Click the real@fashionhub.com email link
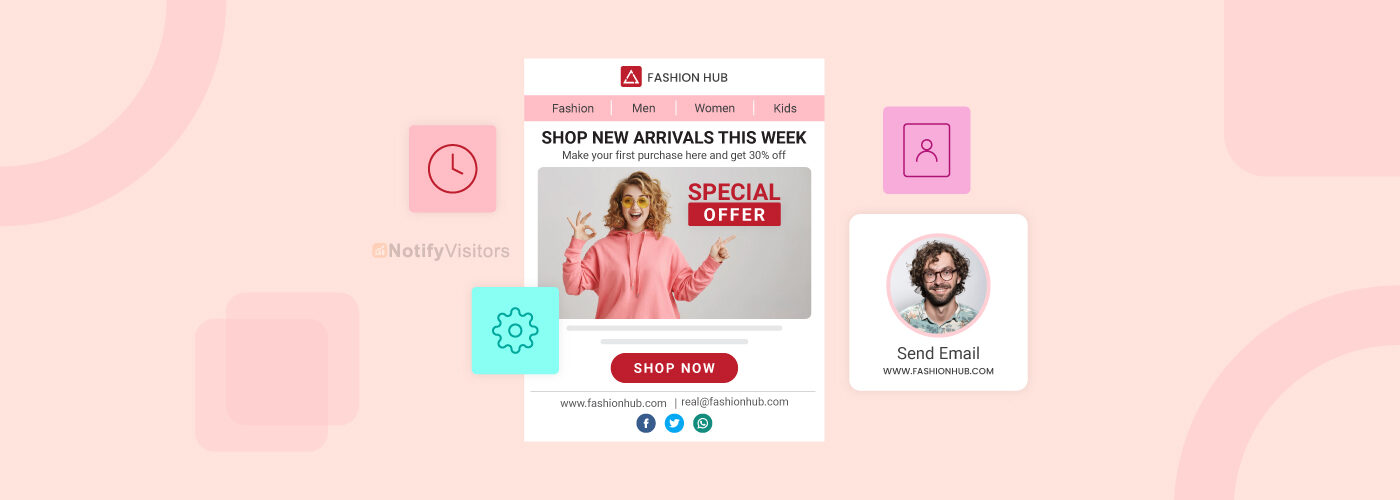The width and height of the screenshot is (1400, 500). pos(735,402)
